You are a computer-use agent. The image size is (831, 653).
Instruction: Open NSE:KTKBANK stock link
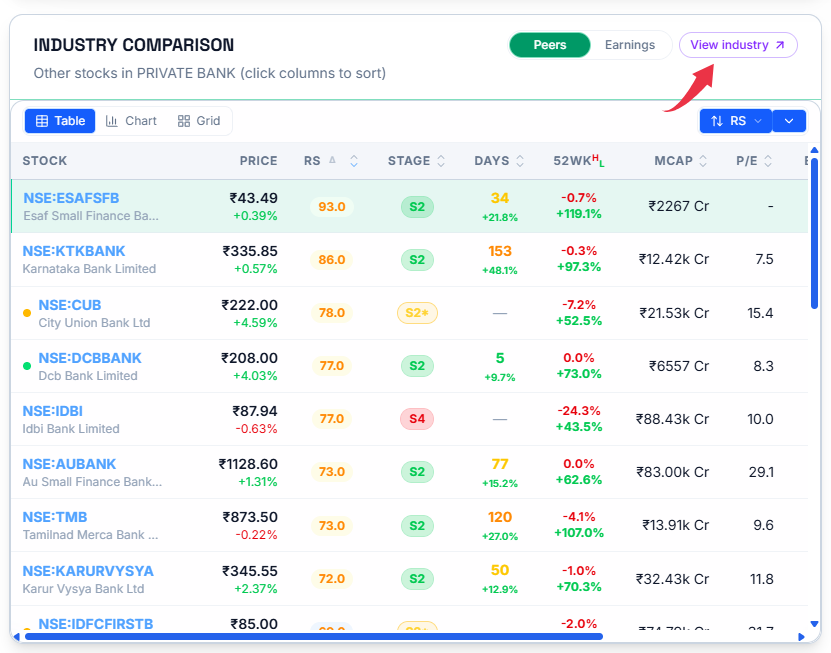(x=74, y=251)
